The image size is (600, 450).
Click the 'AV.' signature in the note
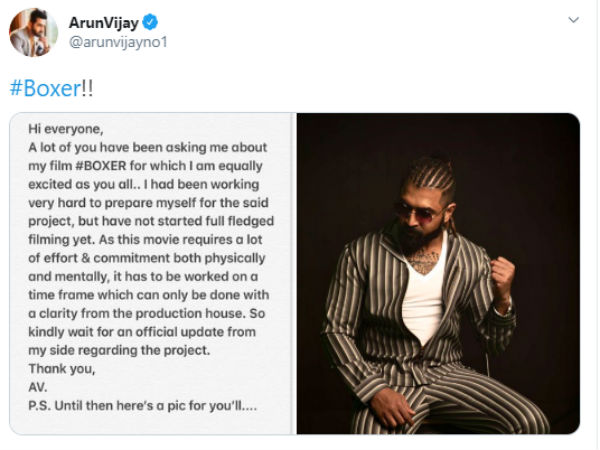click(x=38, y=387)
